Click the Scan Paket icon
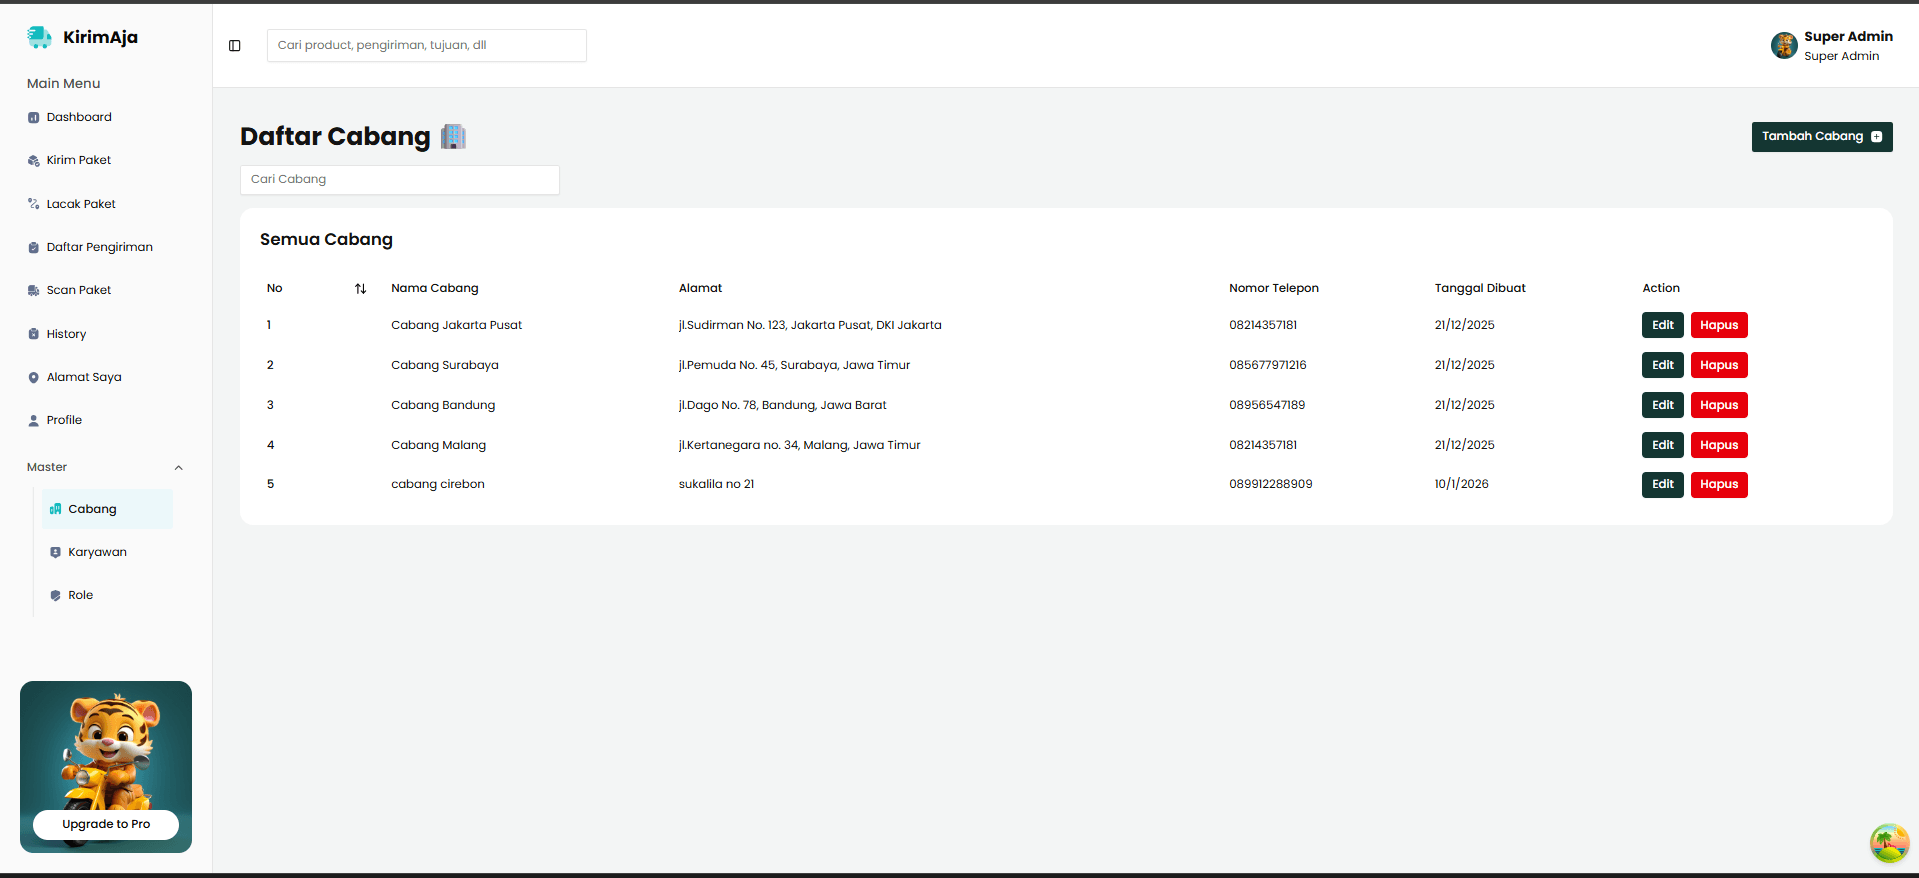Image resolution: width=1919 pixels, height=878 pixels. [x=33, y=291]
